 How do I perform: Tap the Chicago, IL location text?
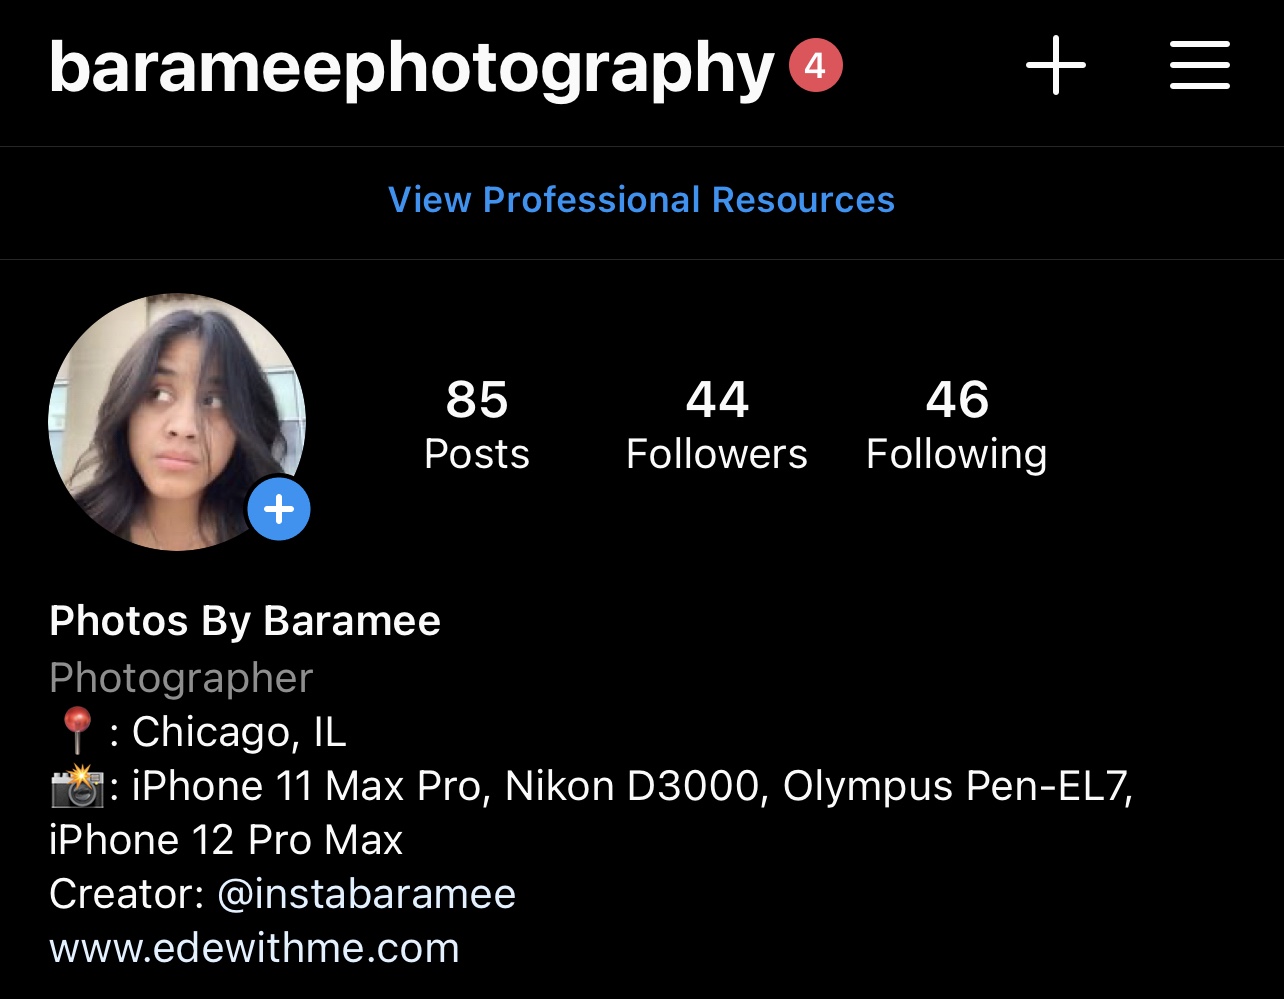pyautogui.click(x=239, y=732)
